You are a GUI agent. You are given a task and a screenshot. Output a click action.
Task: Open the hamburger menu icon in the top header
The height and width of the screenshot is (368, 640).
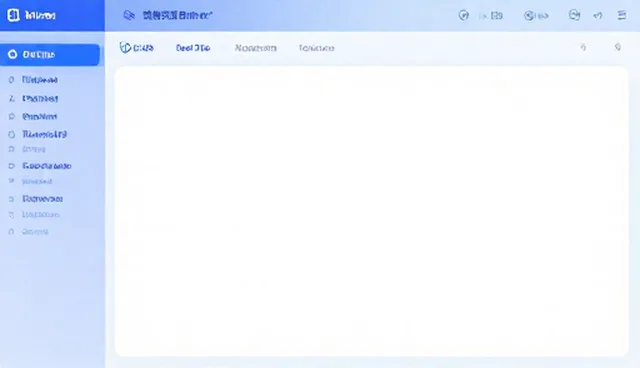[x=622, y=16]
